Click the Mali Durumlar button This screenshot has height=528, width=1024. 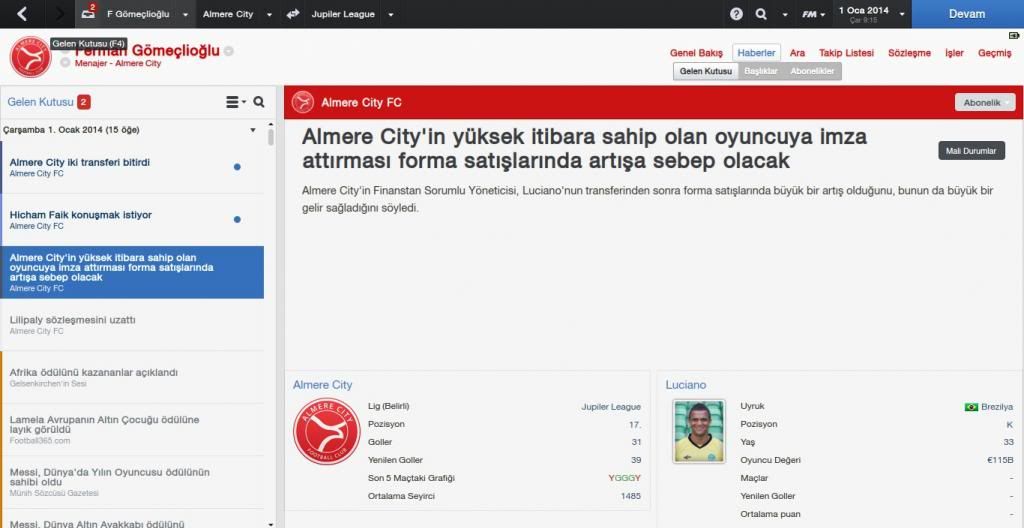[971, 151]
